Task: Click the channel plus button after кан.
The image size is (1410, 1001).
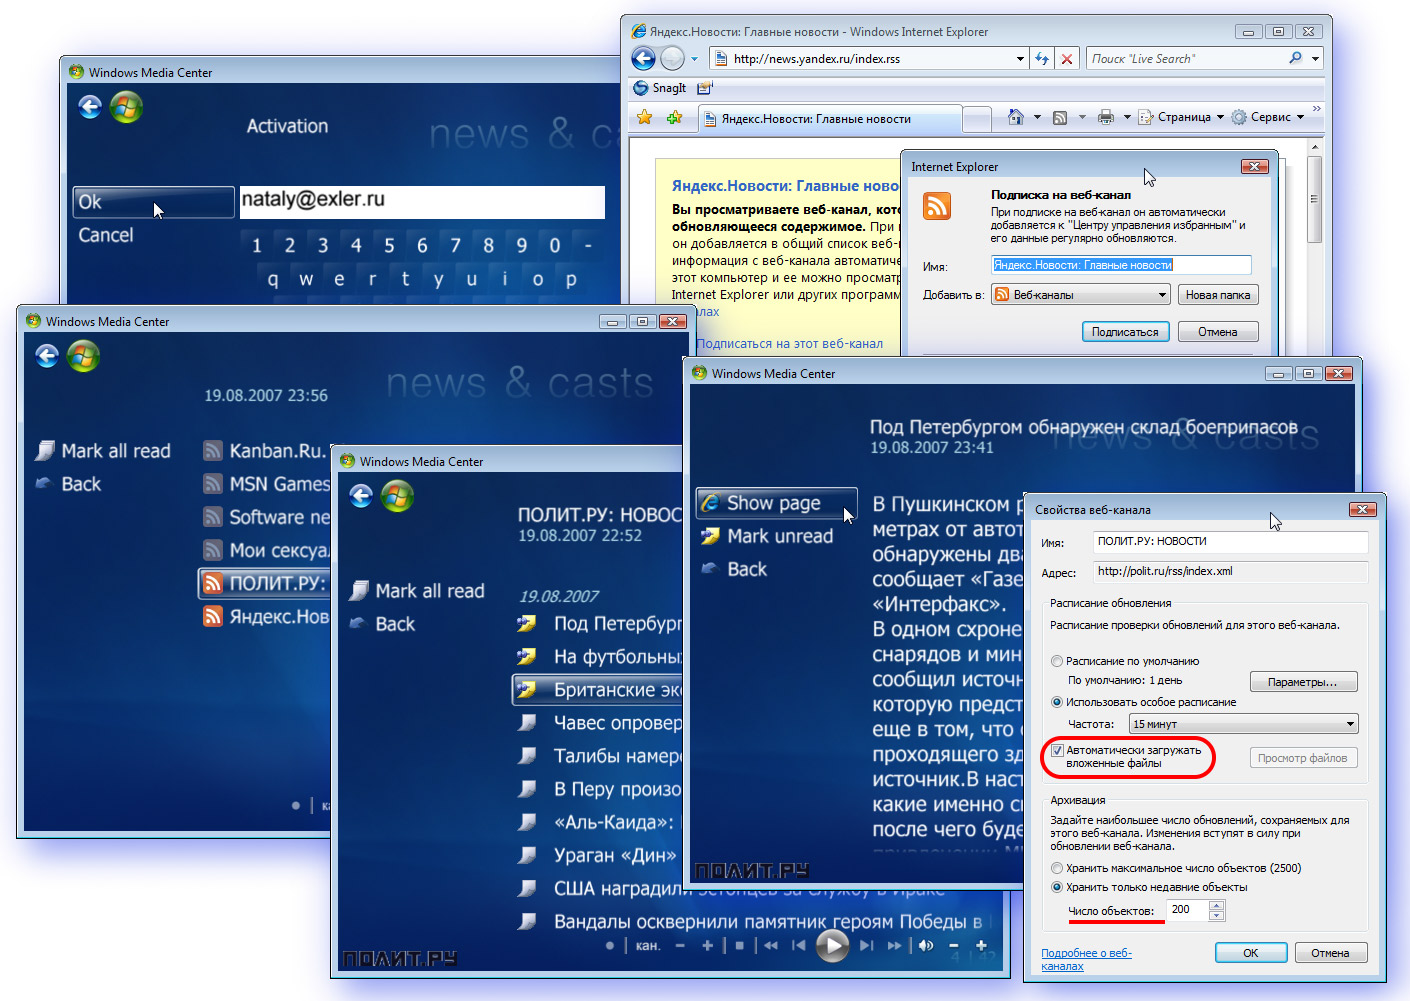Action: point(708,945)
